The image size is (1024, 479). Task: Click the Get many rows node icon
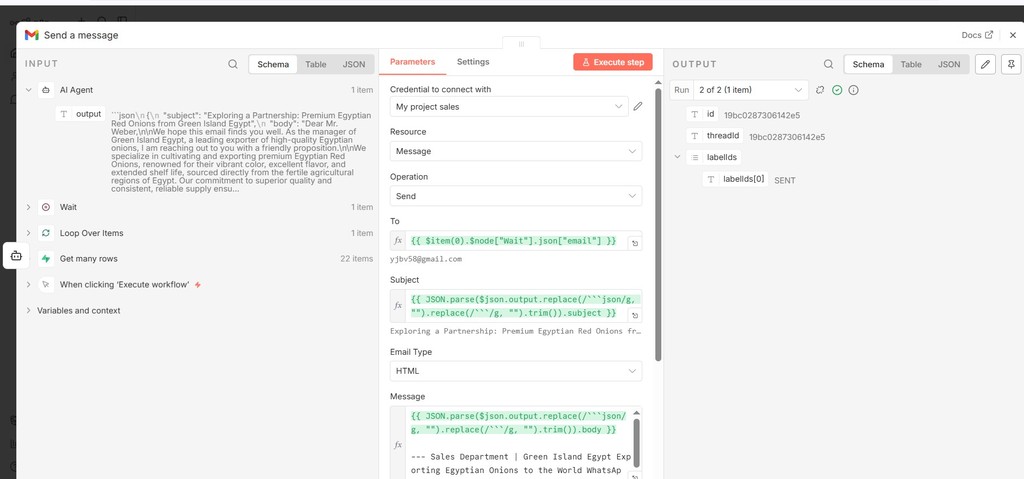(46, 259)
